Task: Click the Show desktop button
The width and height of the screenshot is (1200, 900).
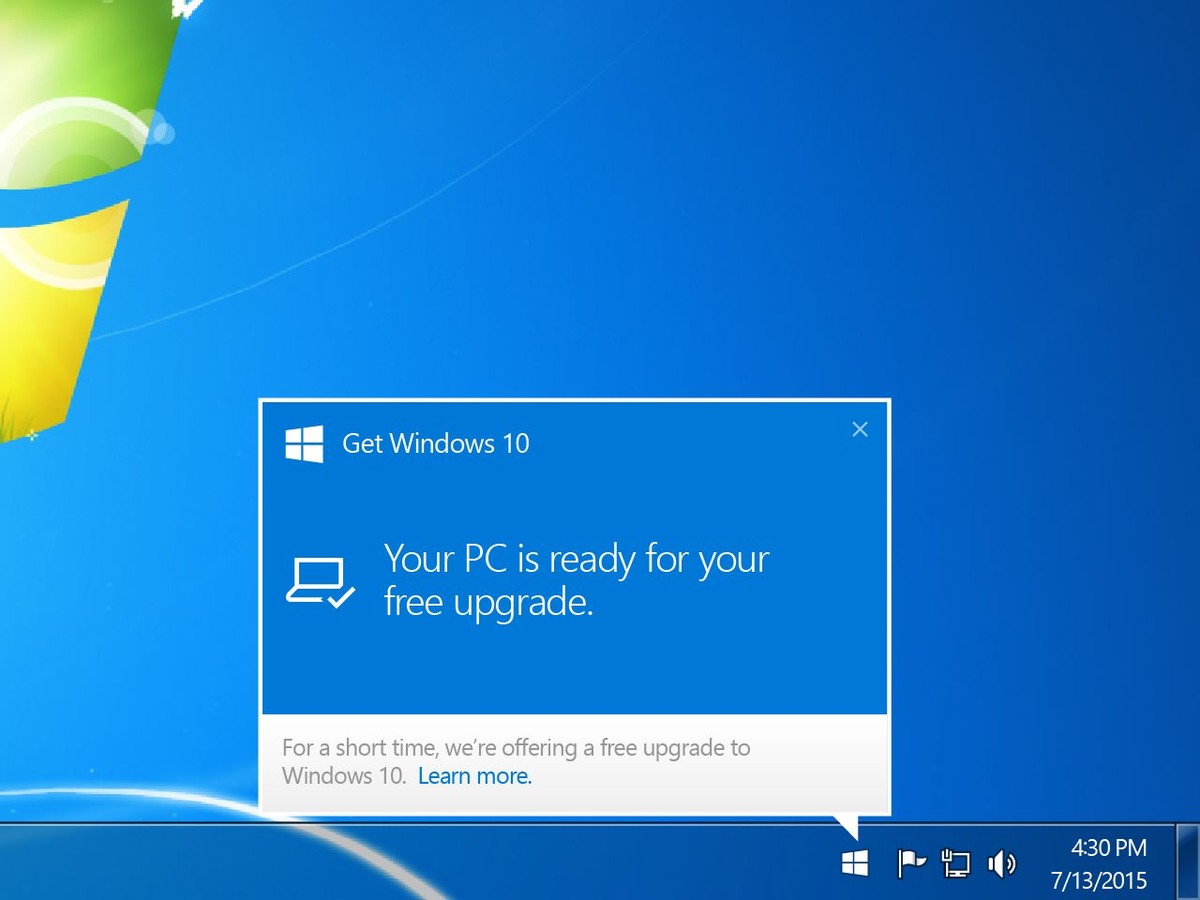Action: [1189, 862]
